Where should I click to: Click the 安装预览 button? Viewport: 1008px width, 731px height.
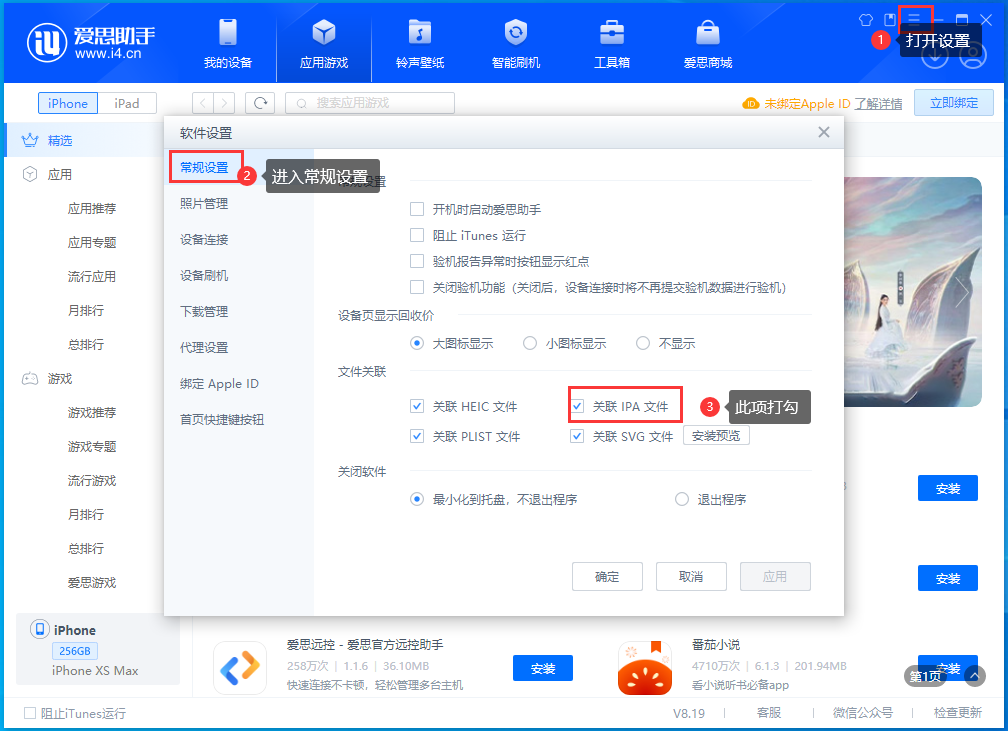(716, 436)
